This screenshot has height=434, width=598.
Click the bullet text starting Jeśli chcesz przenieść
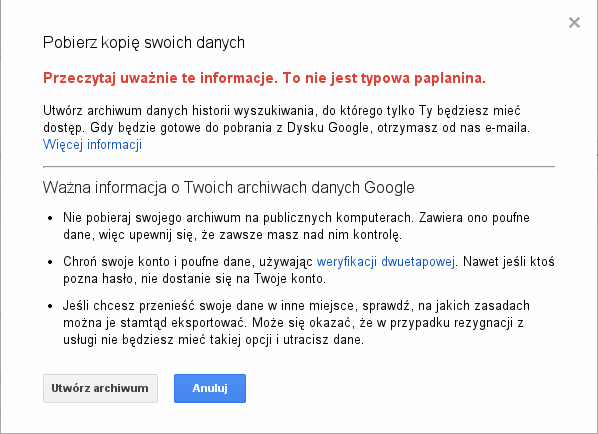point(296,323)
